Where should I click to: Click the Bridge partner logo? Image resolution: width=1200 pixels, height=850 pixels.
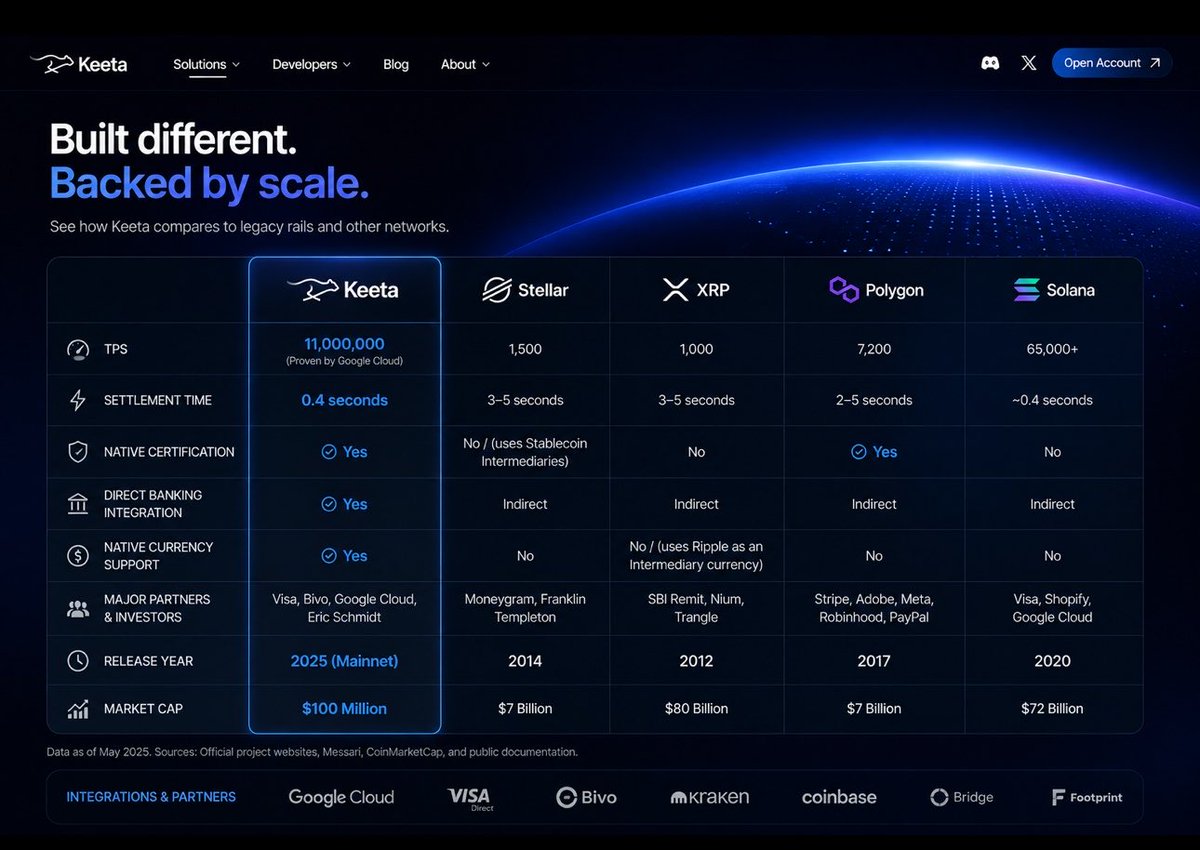961,797
